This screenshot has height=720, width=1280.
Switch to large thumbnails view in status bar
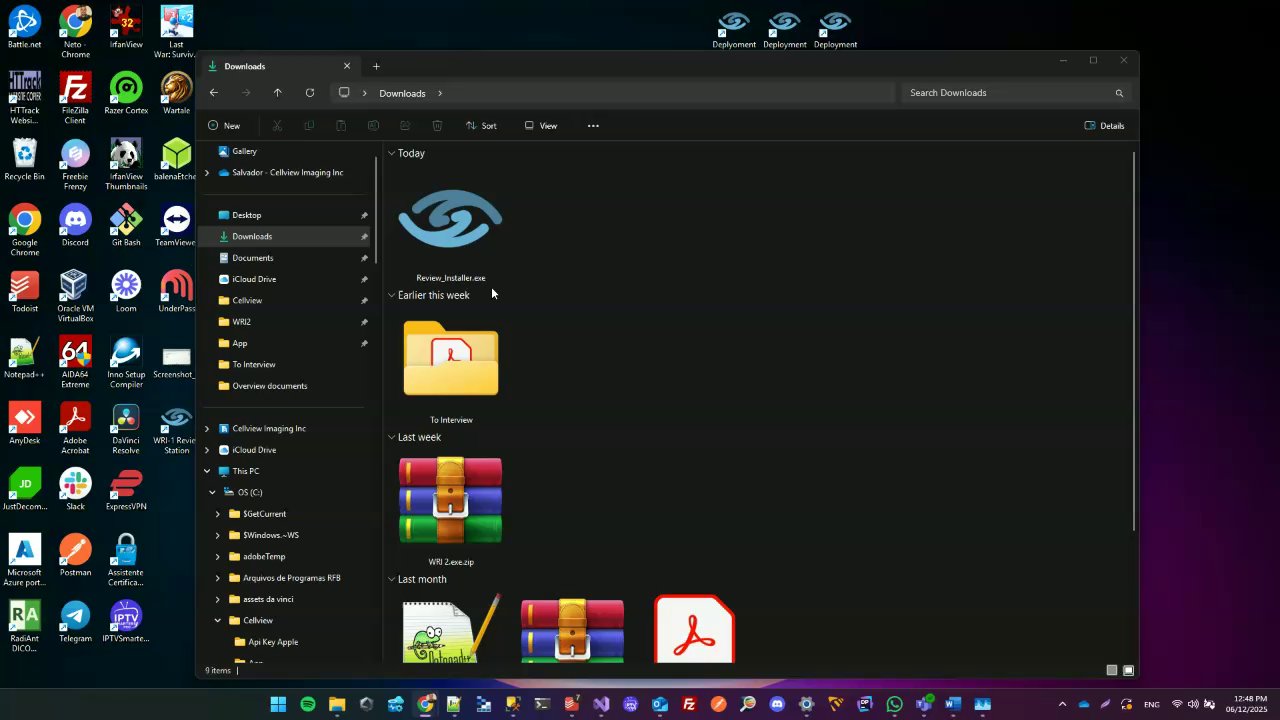click(x=1128, y=670)
